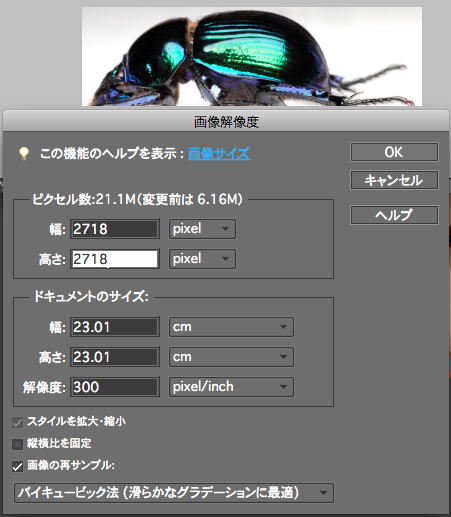Click the 解像度 field showing 300

coord(115,387)
